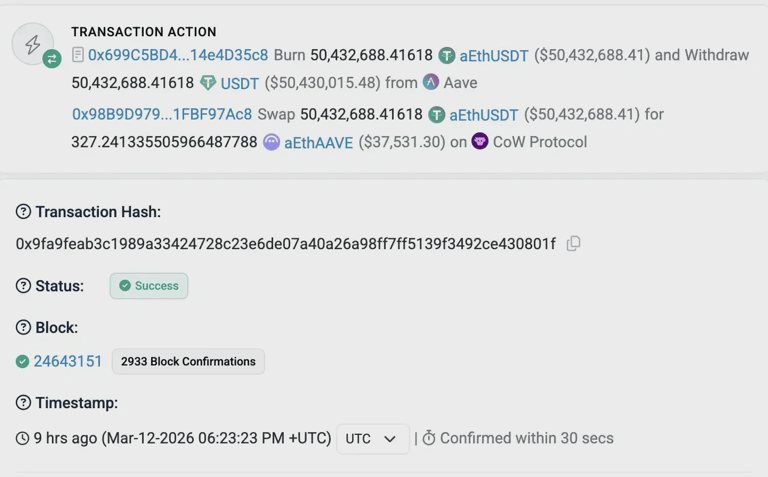The height and width of the screenshot is (477, 768).
Task: Click the Status help question icon
Action: (23, 286)
